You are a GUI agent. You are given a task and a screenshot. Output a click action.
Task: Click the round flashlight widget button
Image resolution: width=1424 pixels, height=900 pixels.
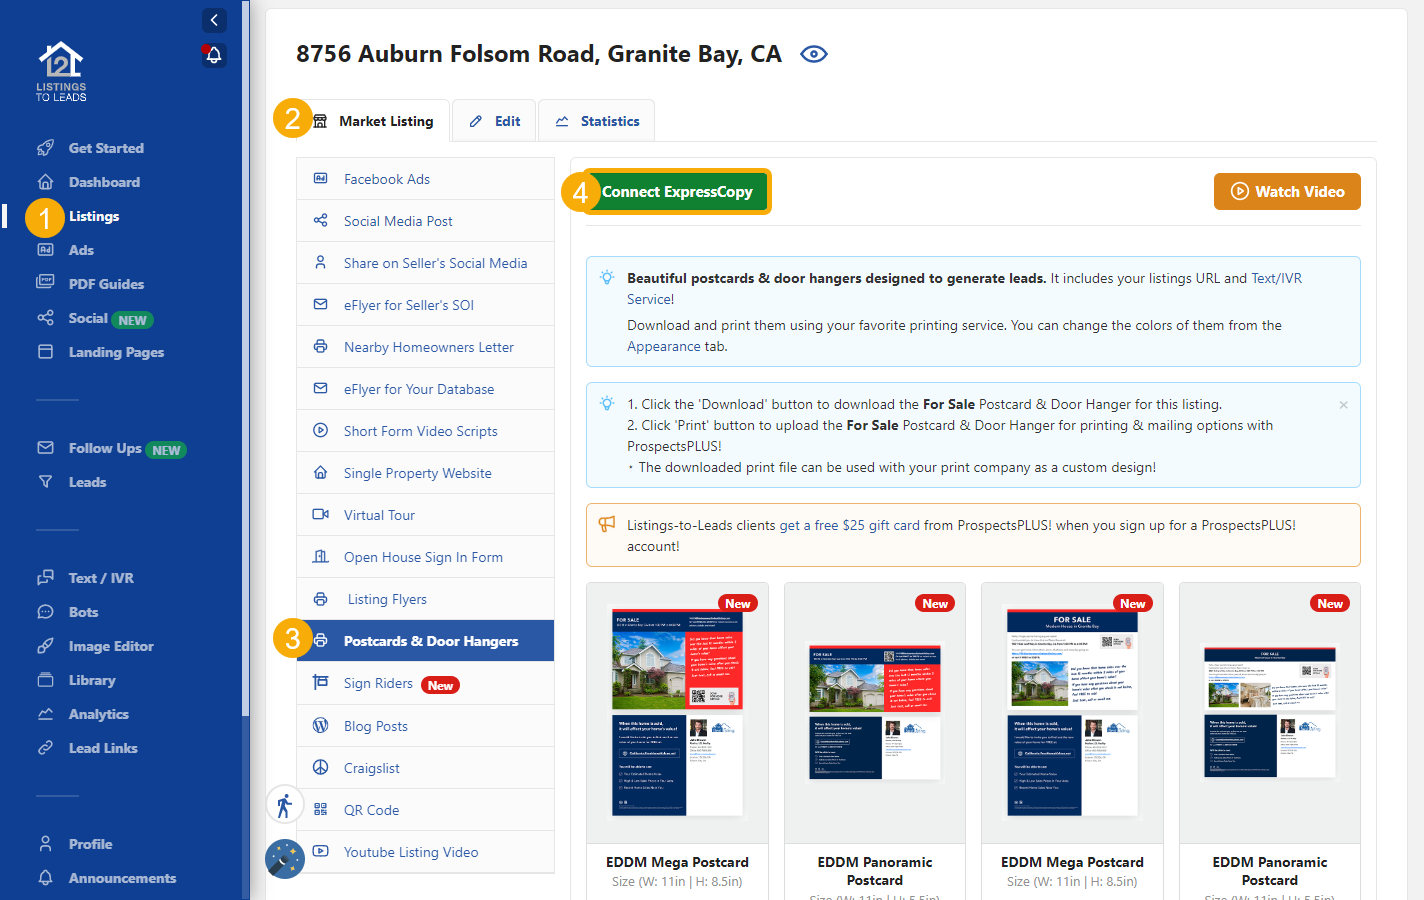pos(285,859)
